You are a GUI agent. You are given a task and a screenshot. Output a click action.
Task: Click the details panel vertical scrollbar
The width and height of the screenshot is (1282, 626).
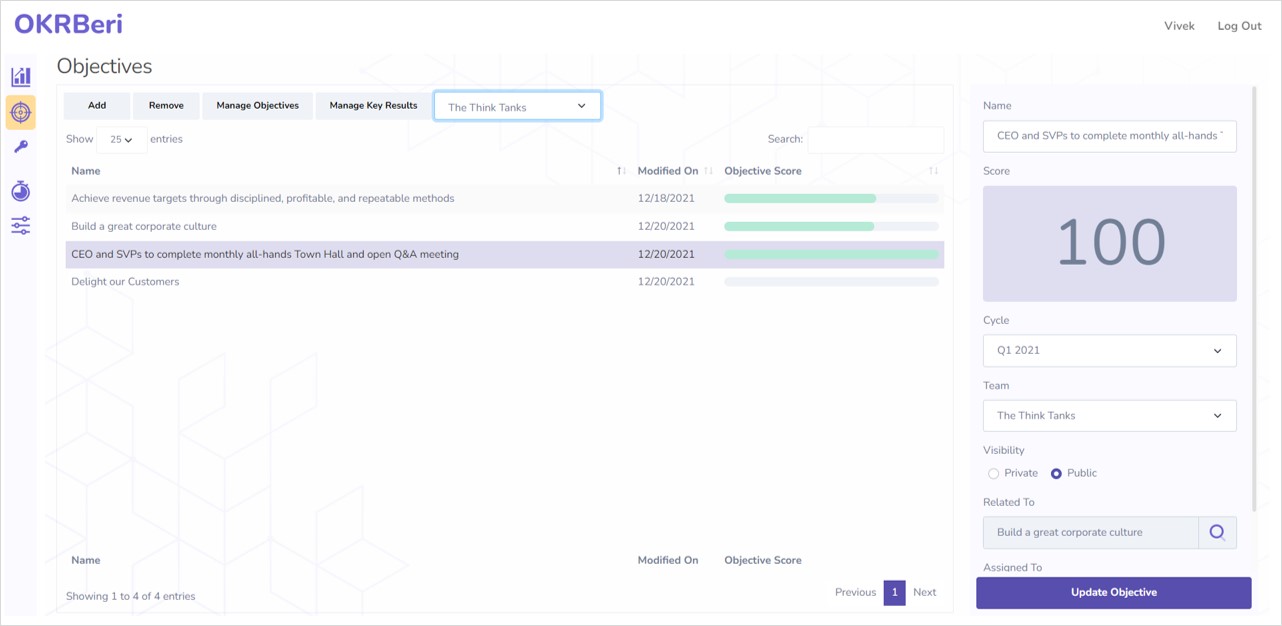(1255, 300)
